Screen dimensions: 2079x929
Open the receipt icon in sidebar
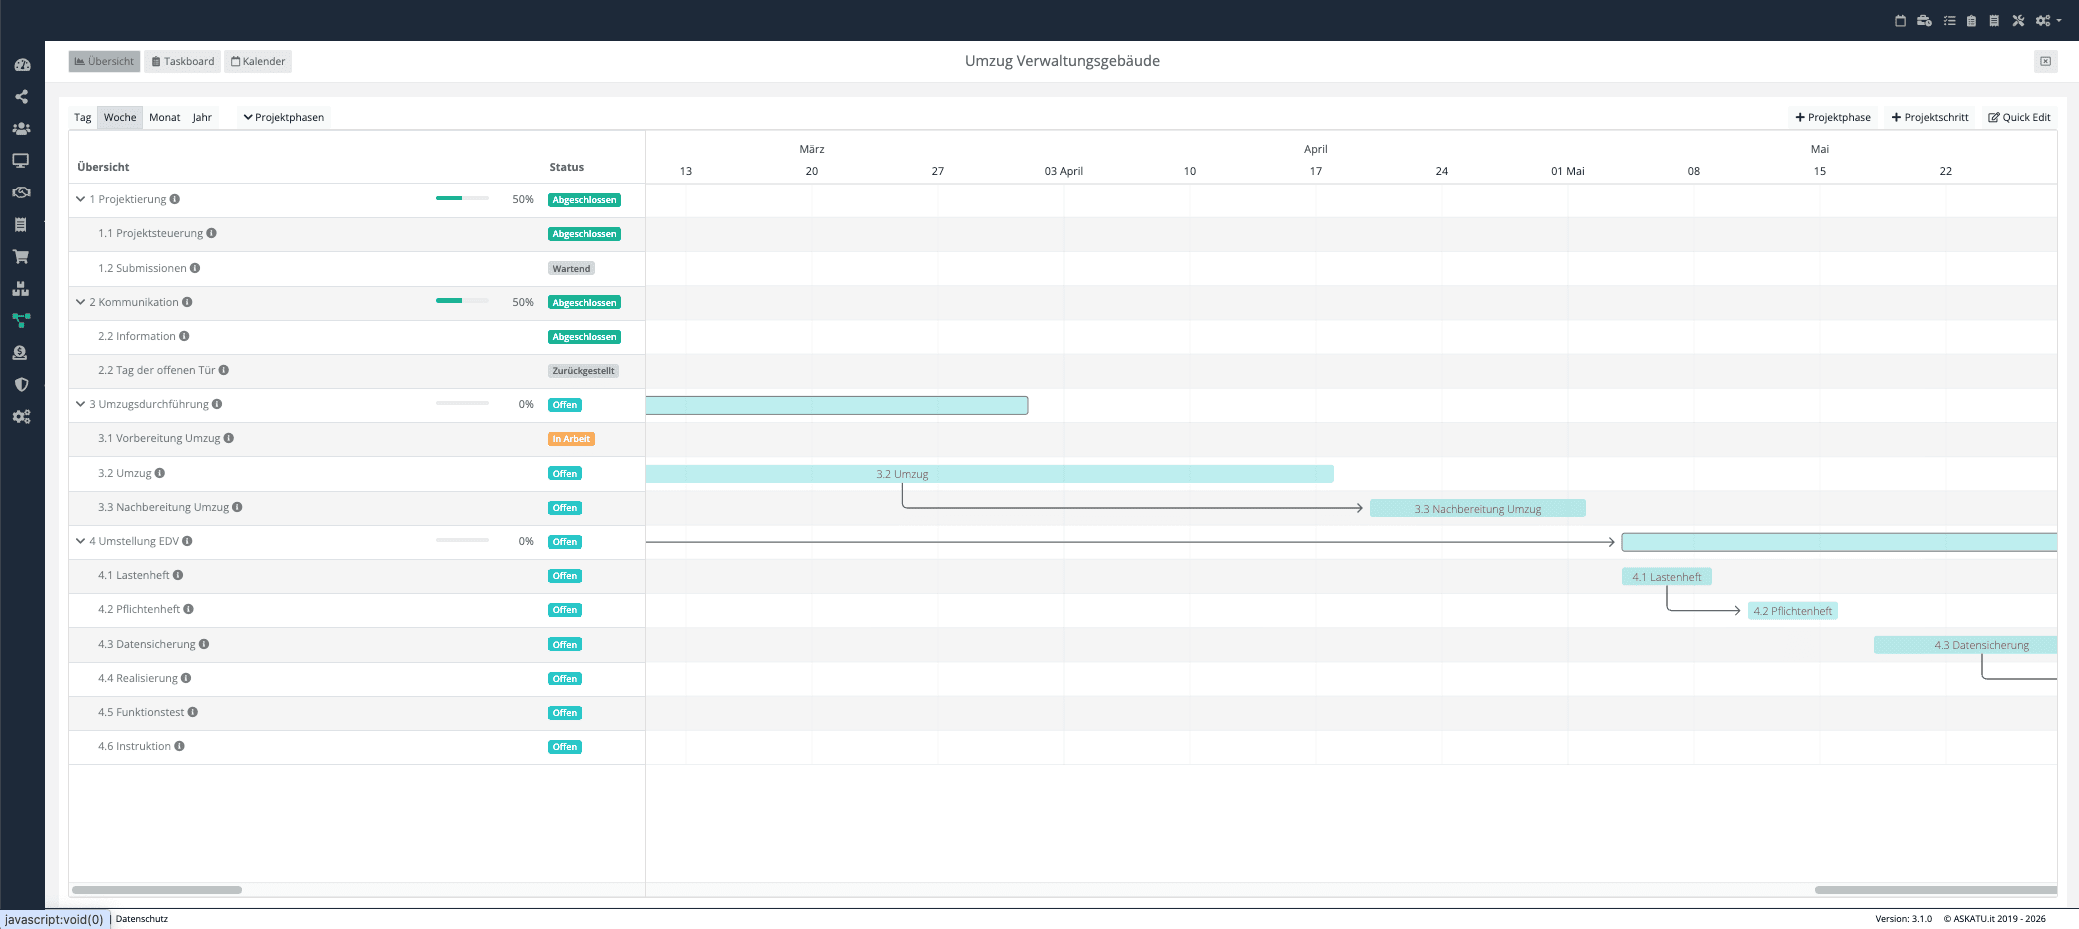[x=20, y=225]
